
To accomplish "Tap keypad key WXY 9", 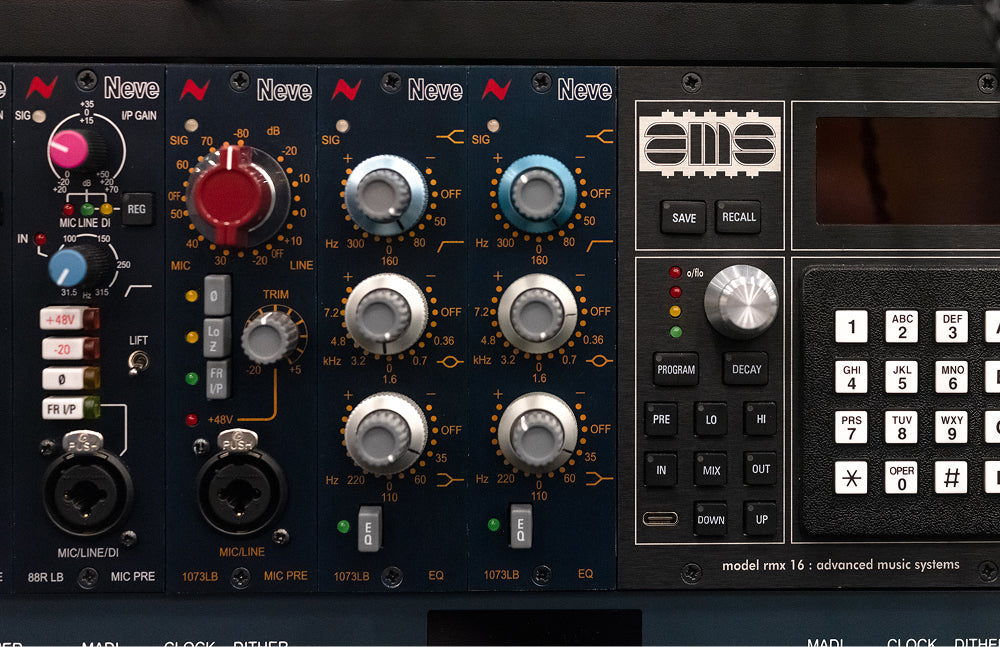I will click(952, 427).
